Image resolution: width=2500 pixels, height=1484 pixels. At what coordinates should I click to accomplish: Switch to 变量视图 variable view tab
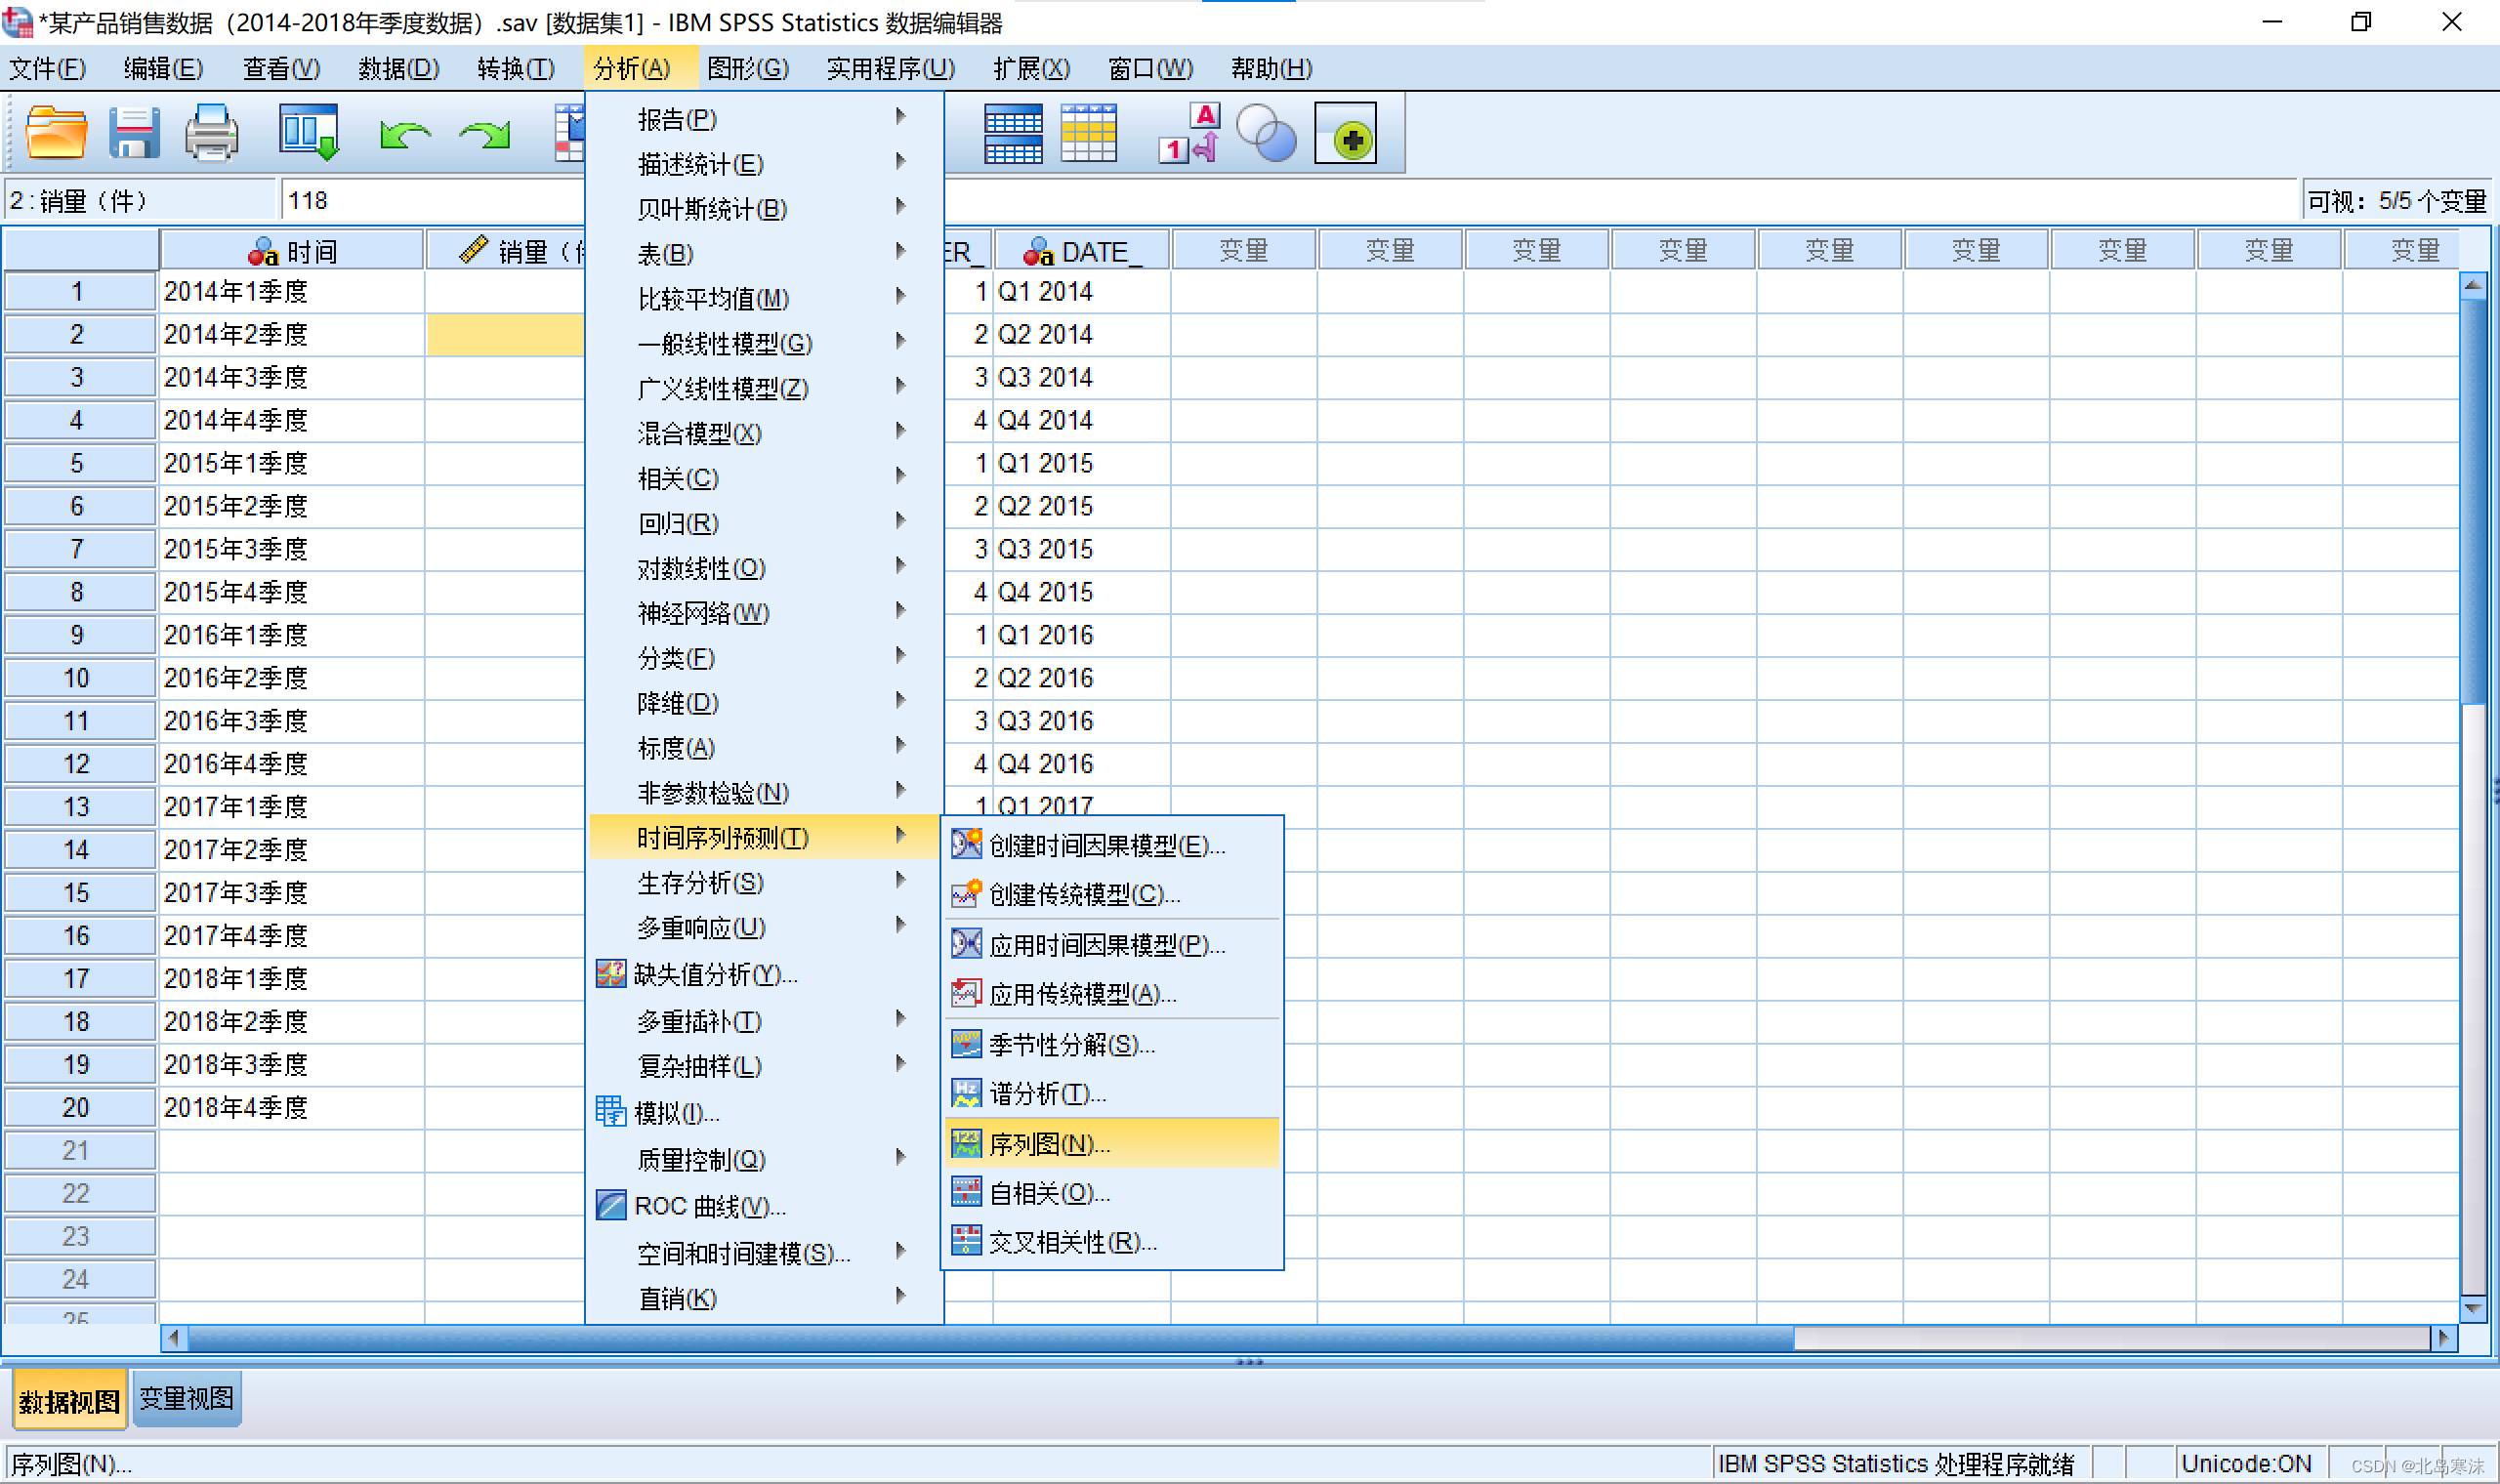187,1397
